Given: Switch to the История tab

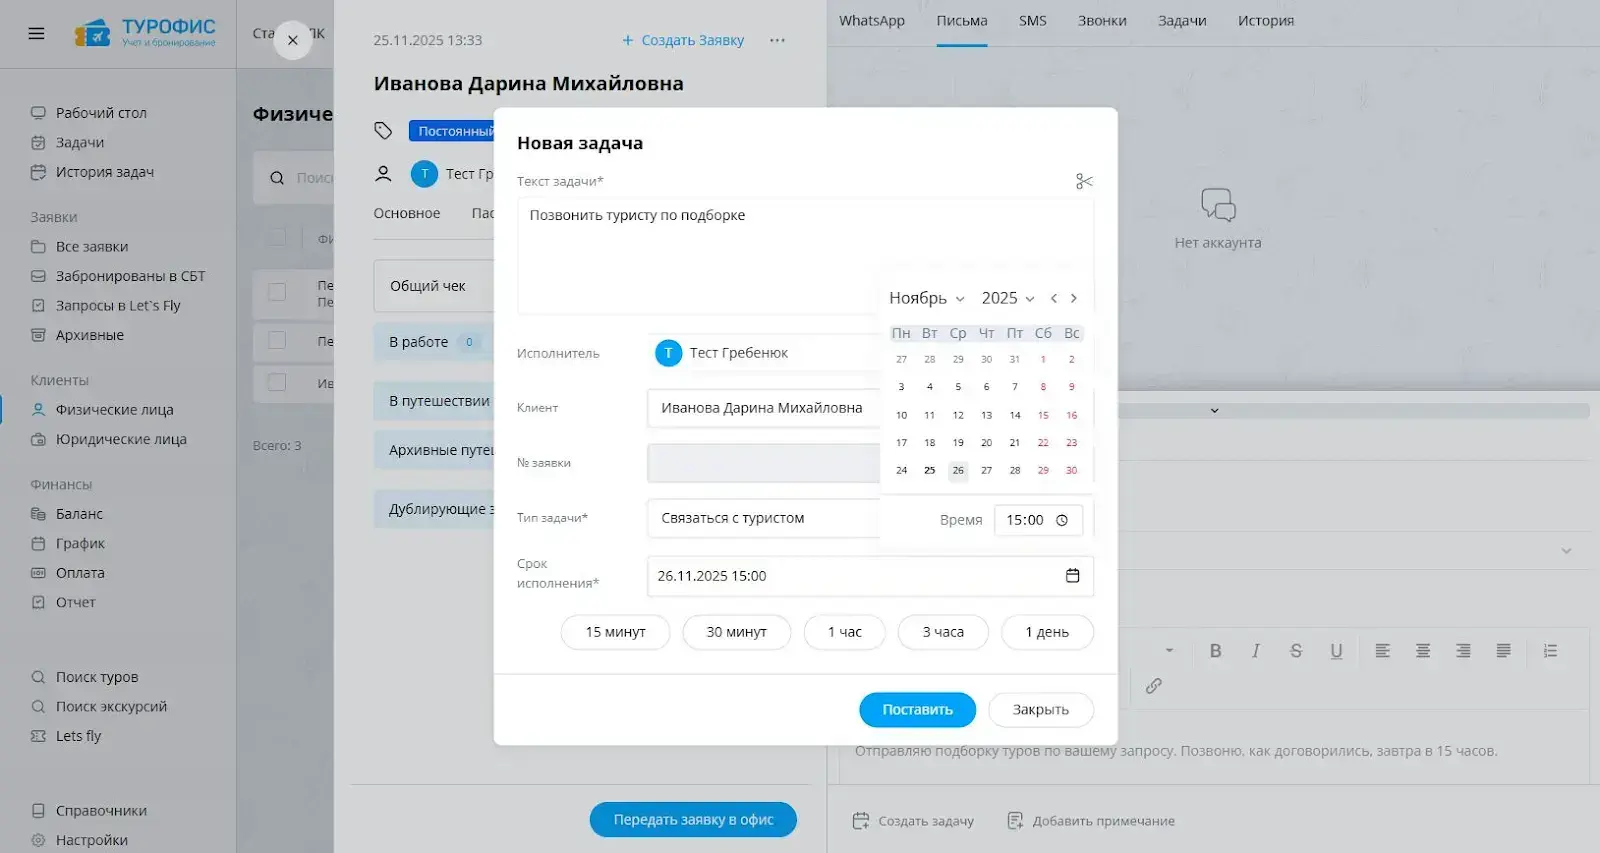Looking at the screenshot, I should (x=1266, y=21).
